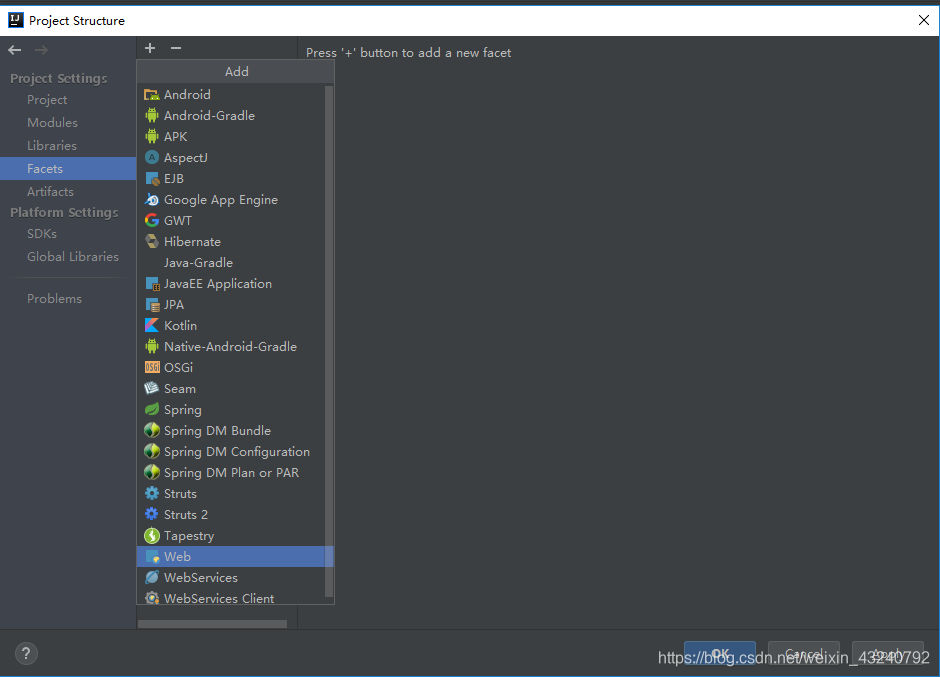Click the Hibernate icon
The width and height of the screenshot is (940, 677).
pyautogui.click(x=152, y=242)
